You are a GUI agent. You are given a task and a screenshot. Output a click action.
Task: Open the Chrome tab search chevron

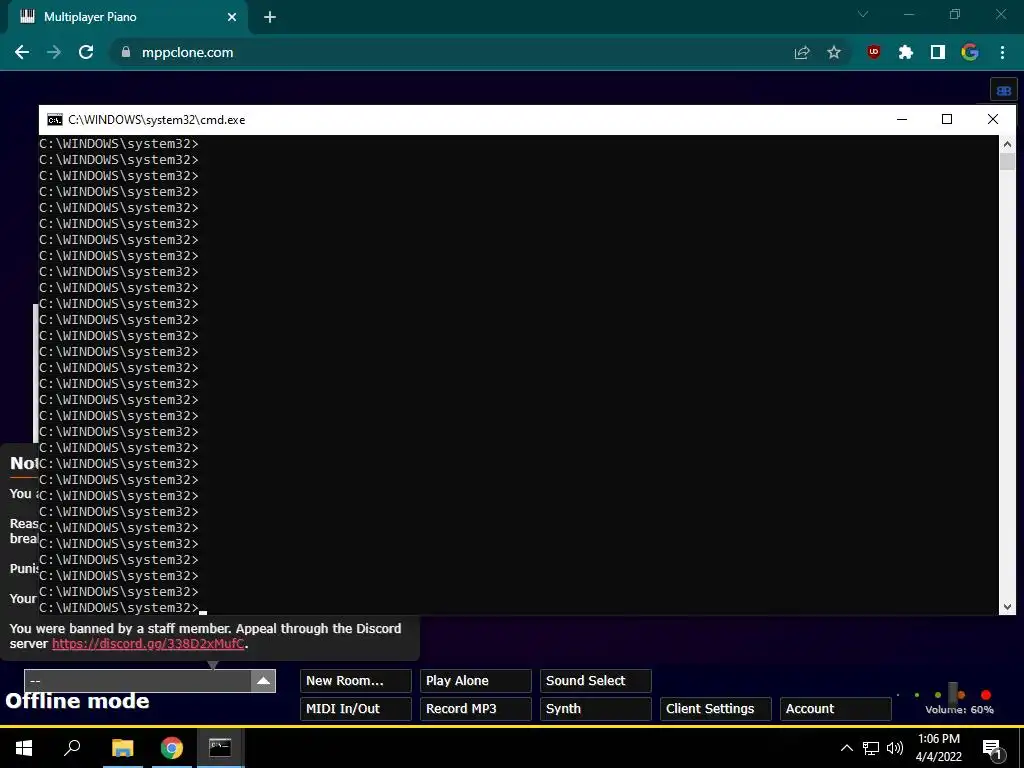[x=863, y=14]
